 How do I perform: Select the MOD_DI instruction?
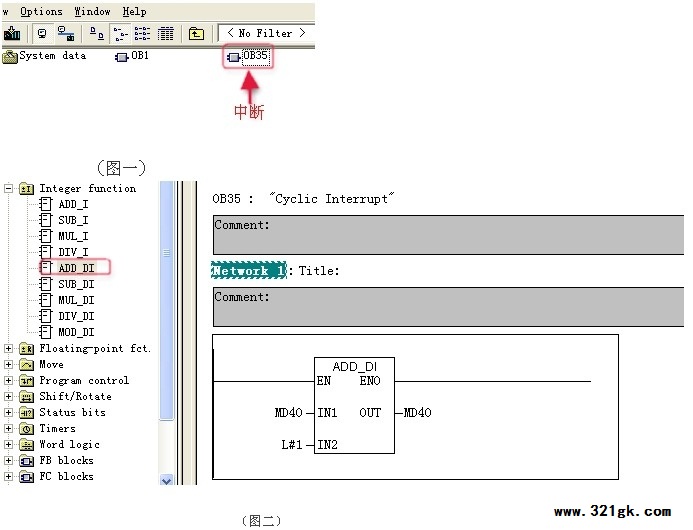pyautogui.click(x=68, y=332)
